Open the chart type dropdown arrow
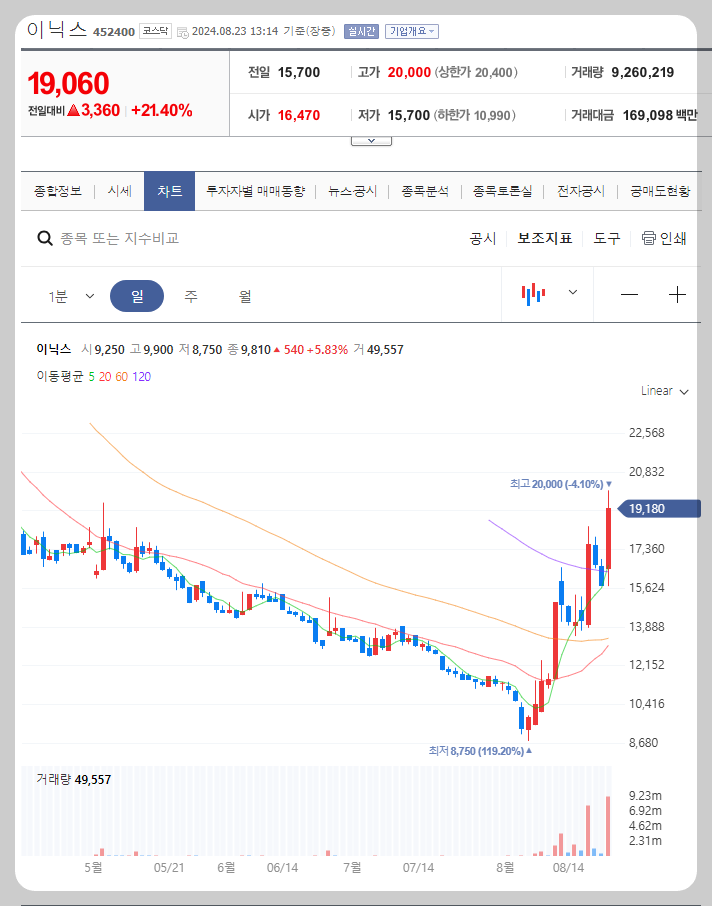Viewport: 712px width, 906px height. click(x=571, y=292)
